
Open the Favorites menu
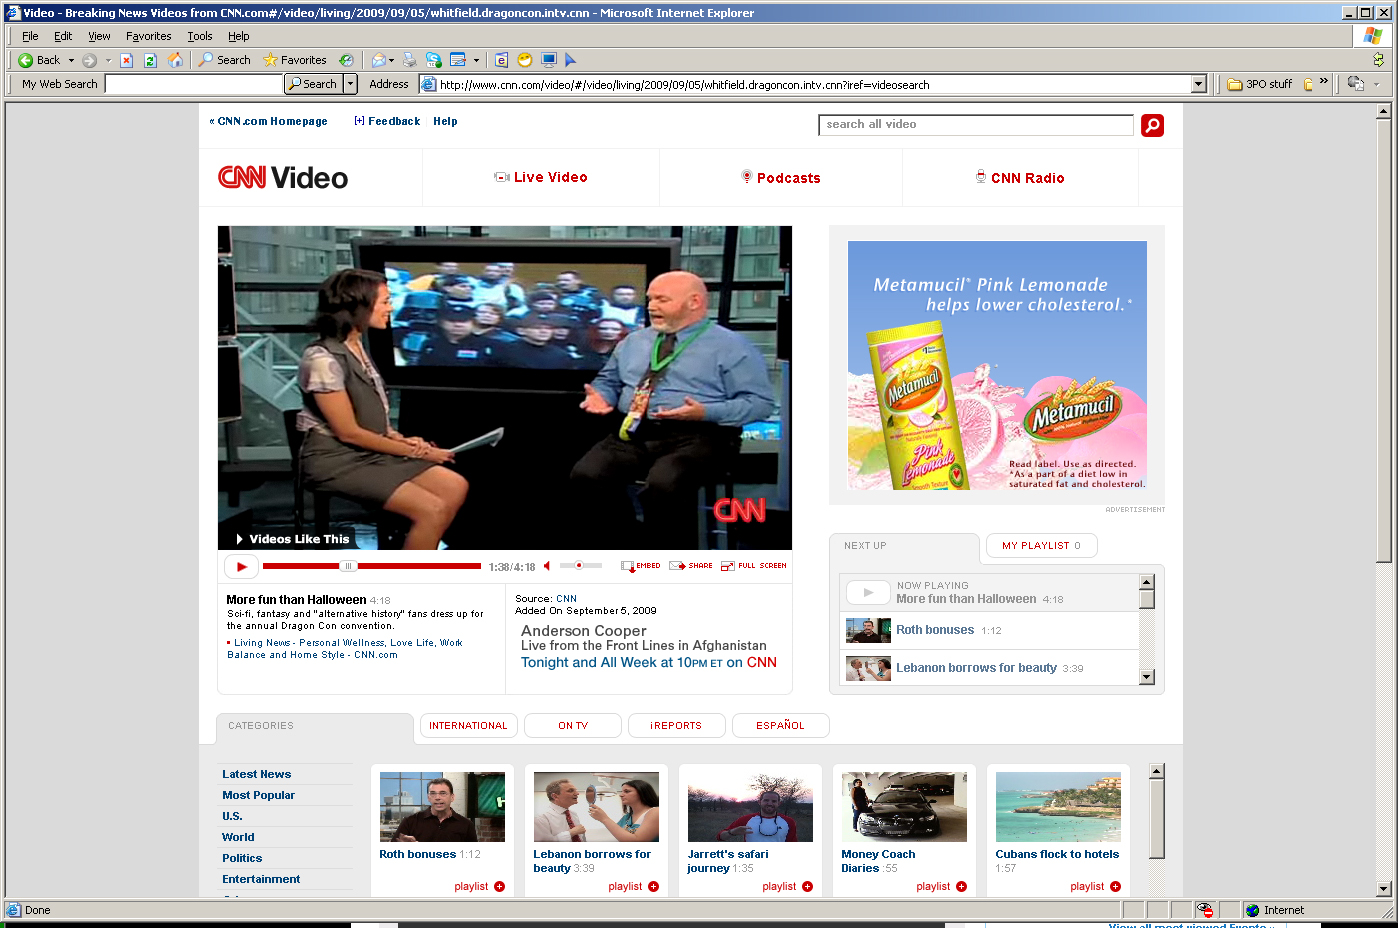pos(148,36)
